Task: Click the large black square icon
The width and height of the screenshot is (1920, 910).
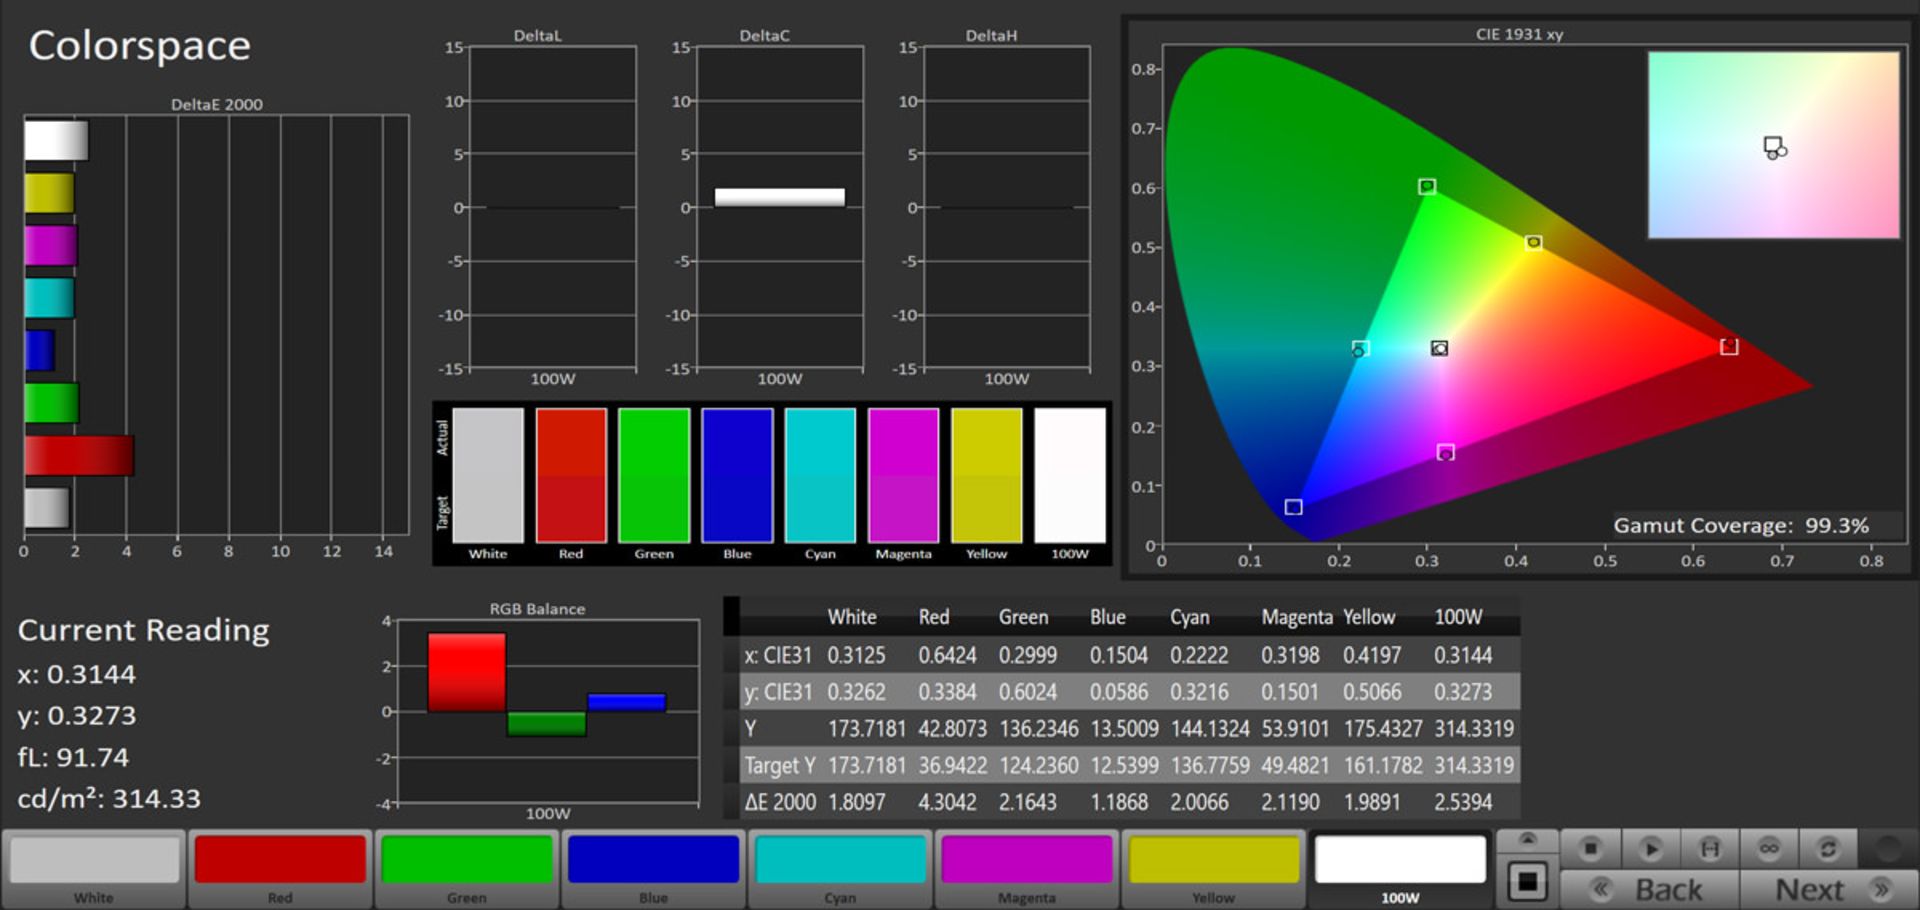Action: pyautogui.click(x=1527, y=882)
